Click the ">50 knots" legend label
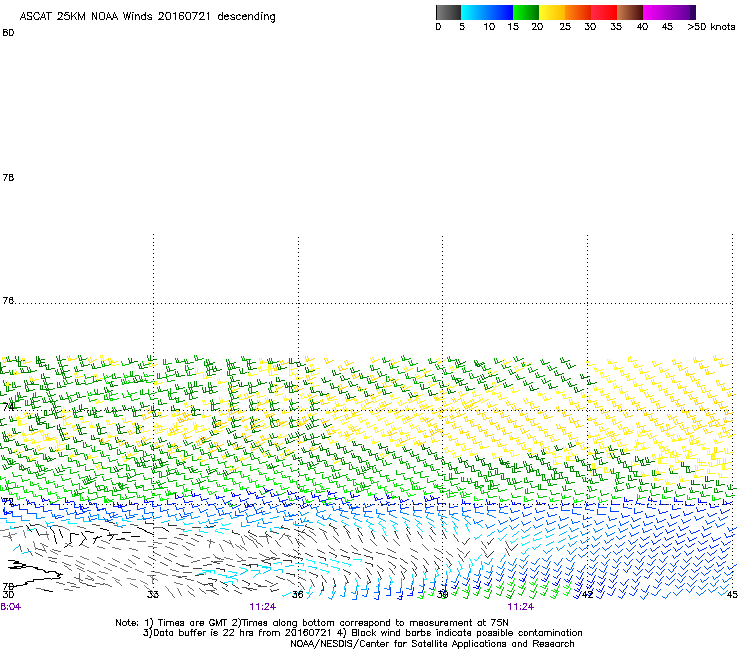The image size is (740, 650). point(711,27)
